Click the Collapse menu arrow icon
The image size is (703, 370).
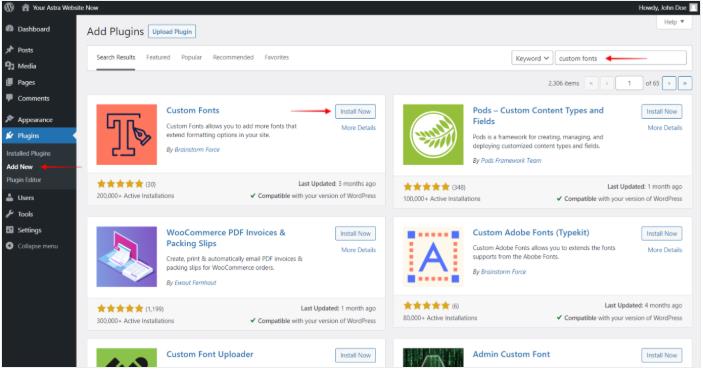point(9,246)
